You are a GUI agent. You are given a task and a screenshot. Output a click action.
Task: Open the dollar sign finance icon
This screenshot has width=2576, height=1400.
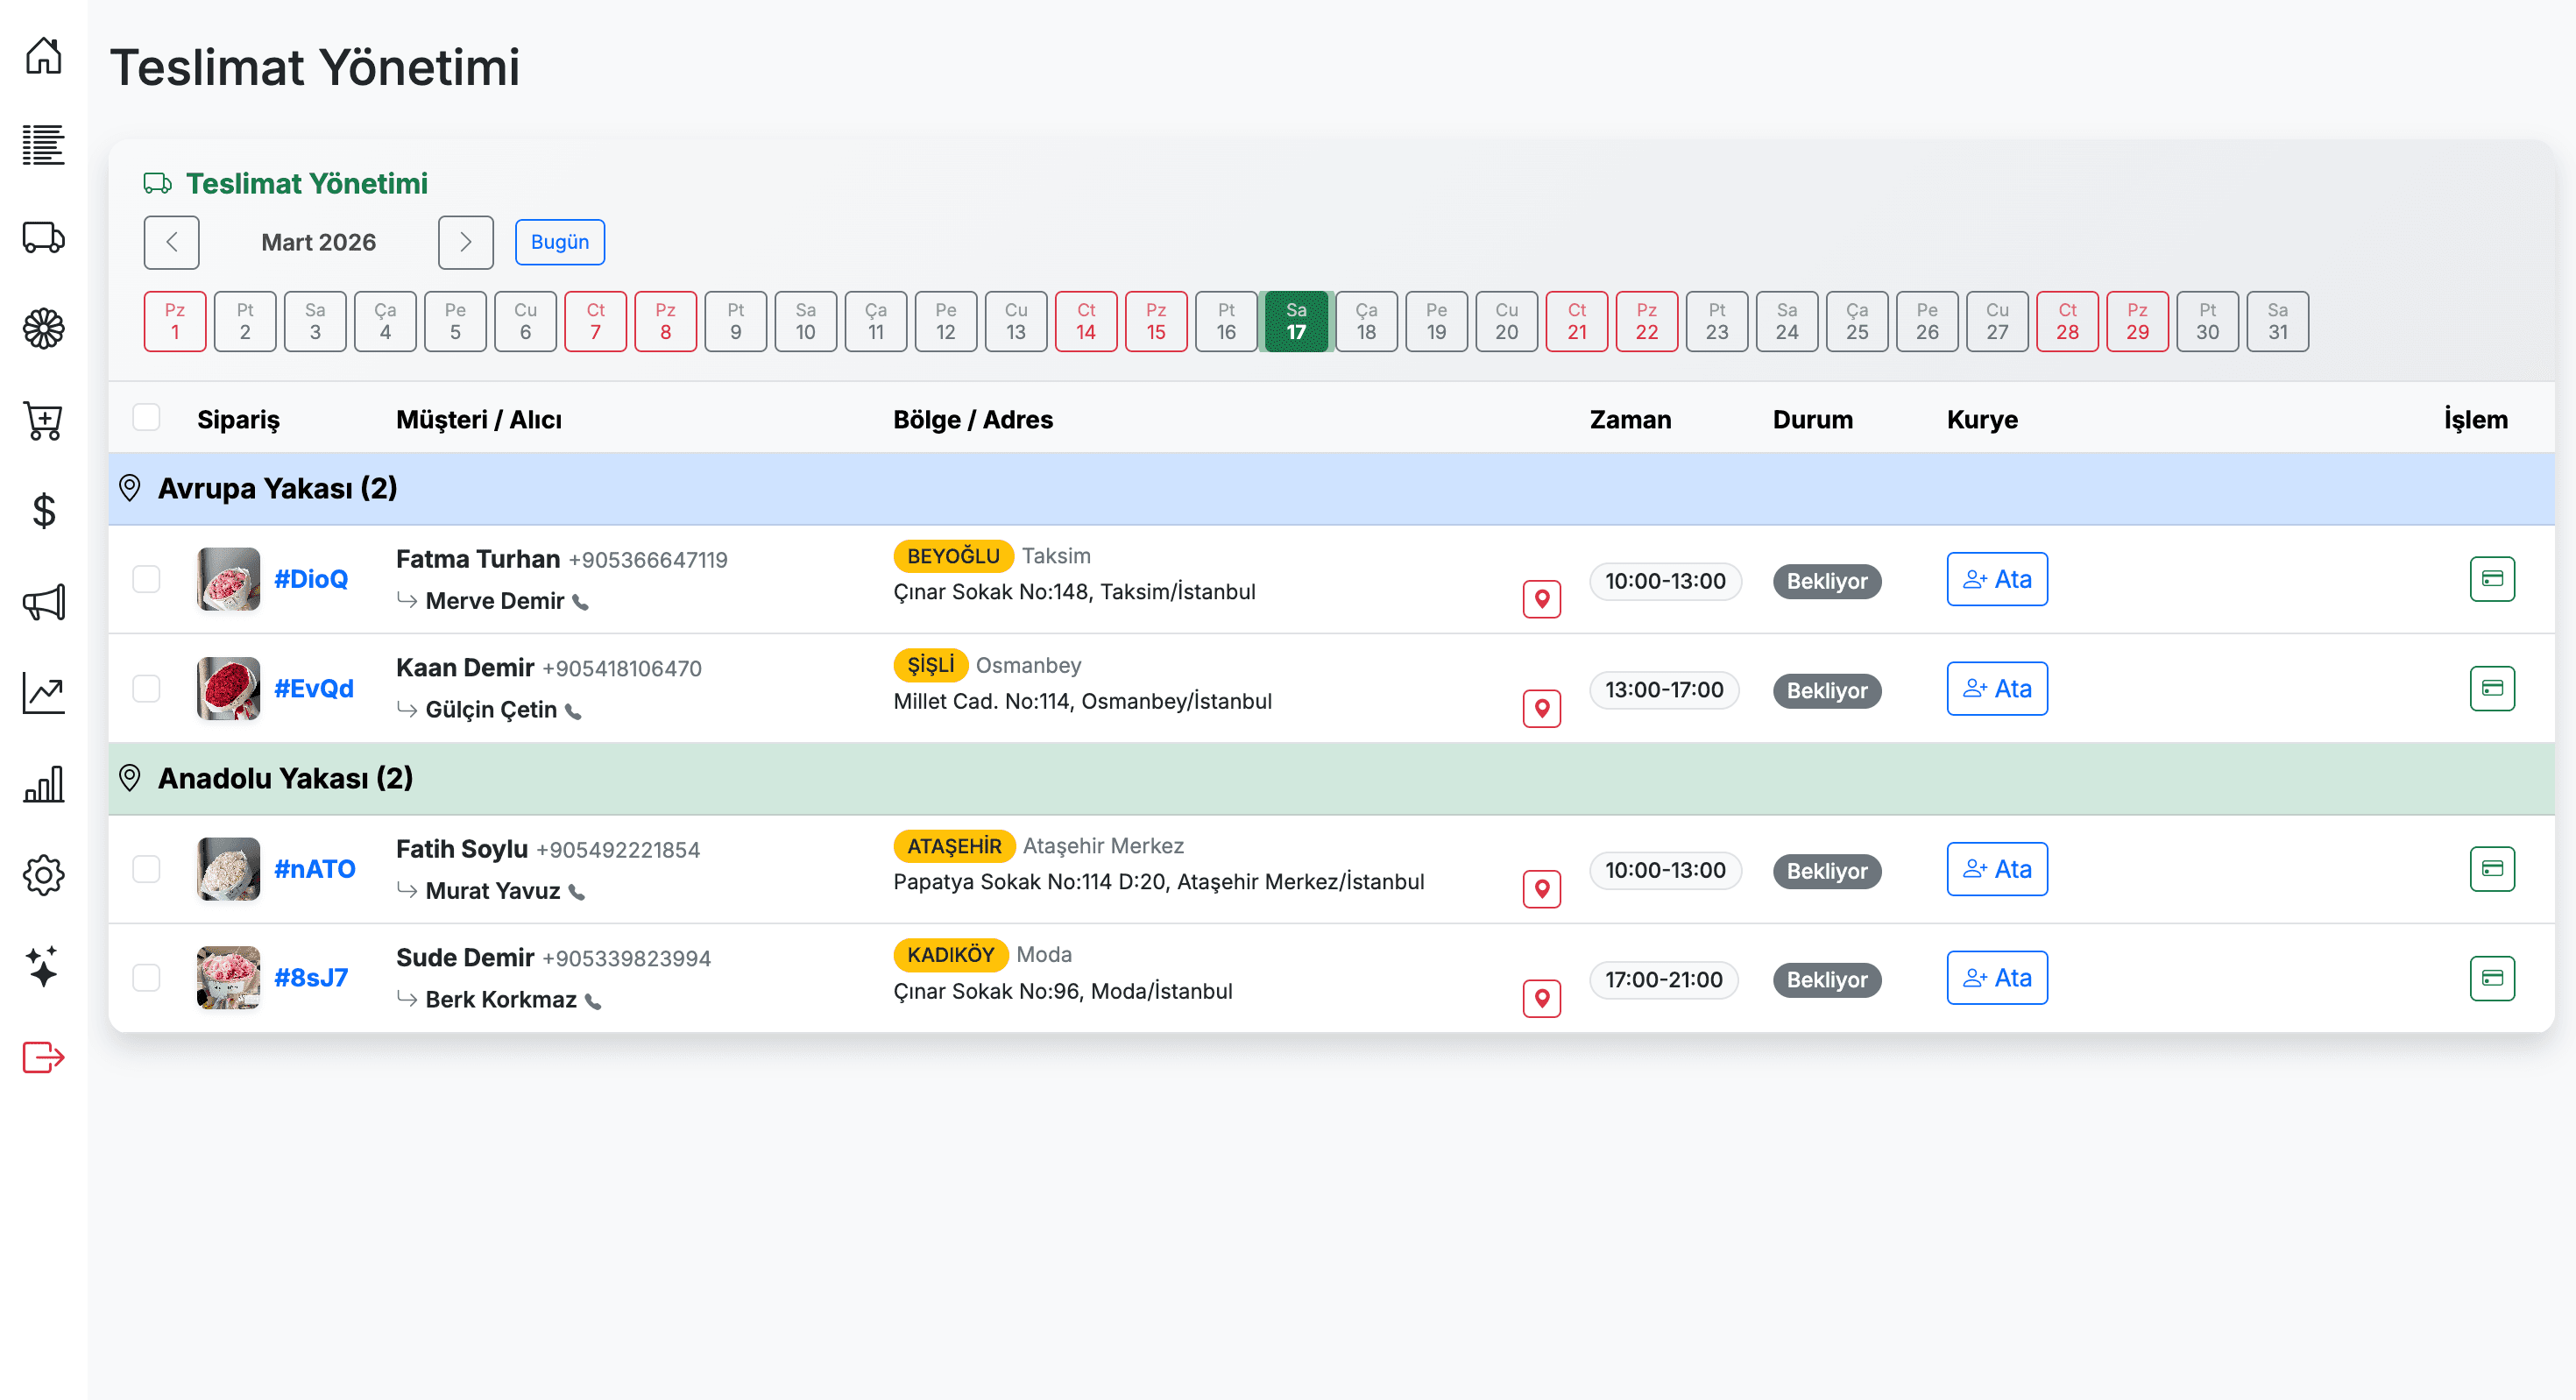(43, 511)
